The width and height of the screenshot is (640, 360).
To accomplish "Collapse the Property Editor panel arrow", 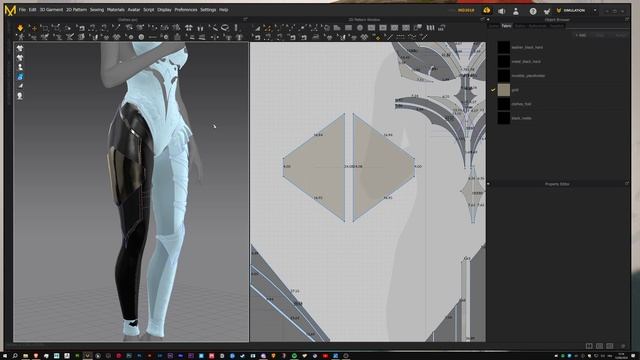I will [488, 184].
